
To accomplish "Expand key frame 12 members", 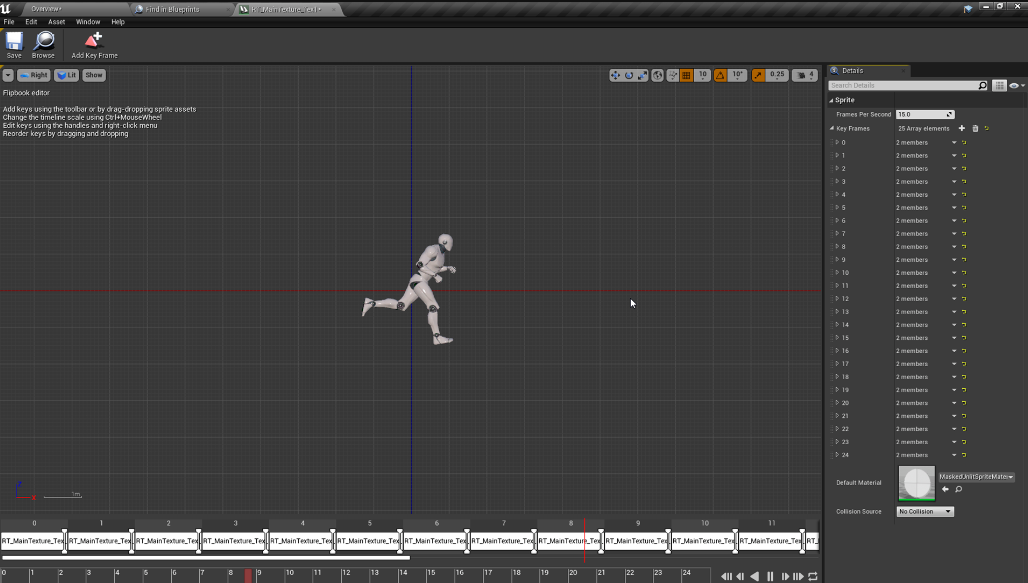I will 837,298.
